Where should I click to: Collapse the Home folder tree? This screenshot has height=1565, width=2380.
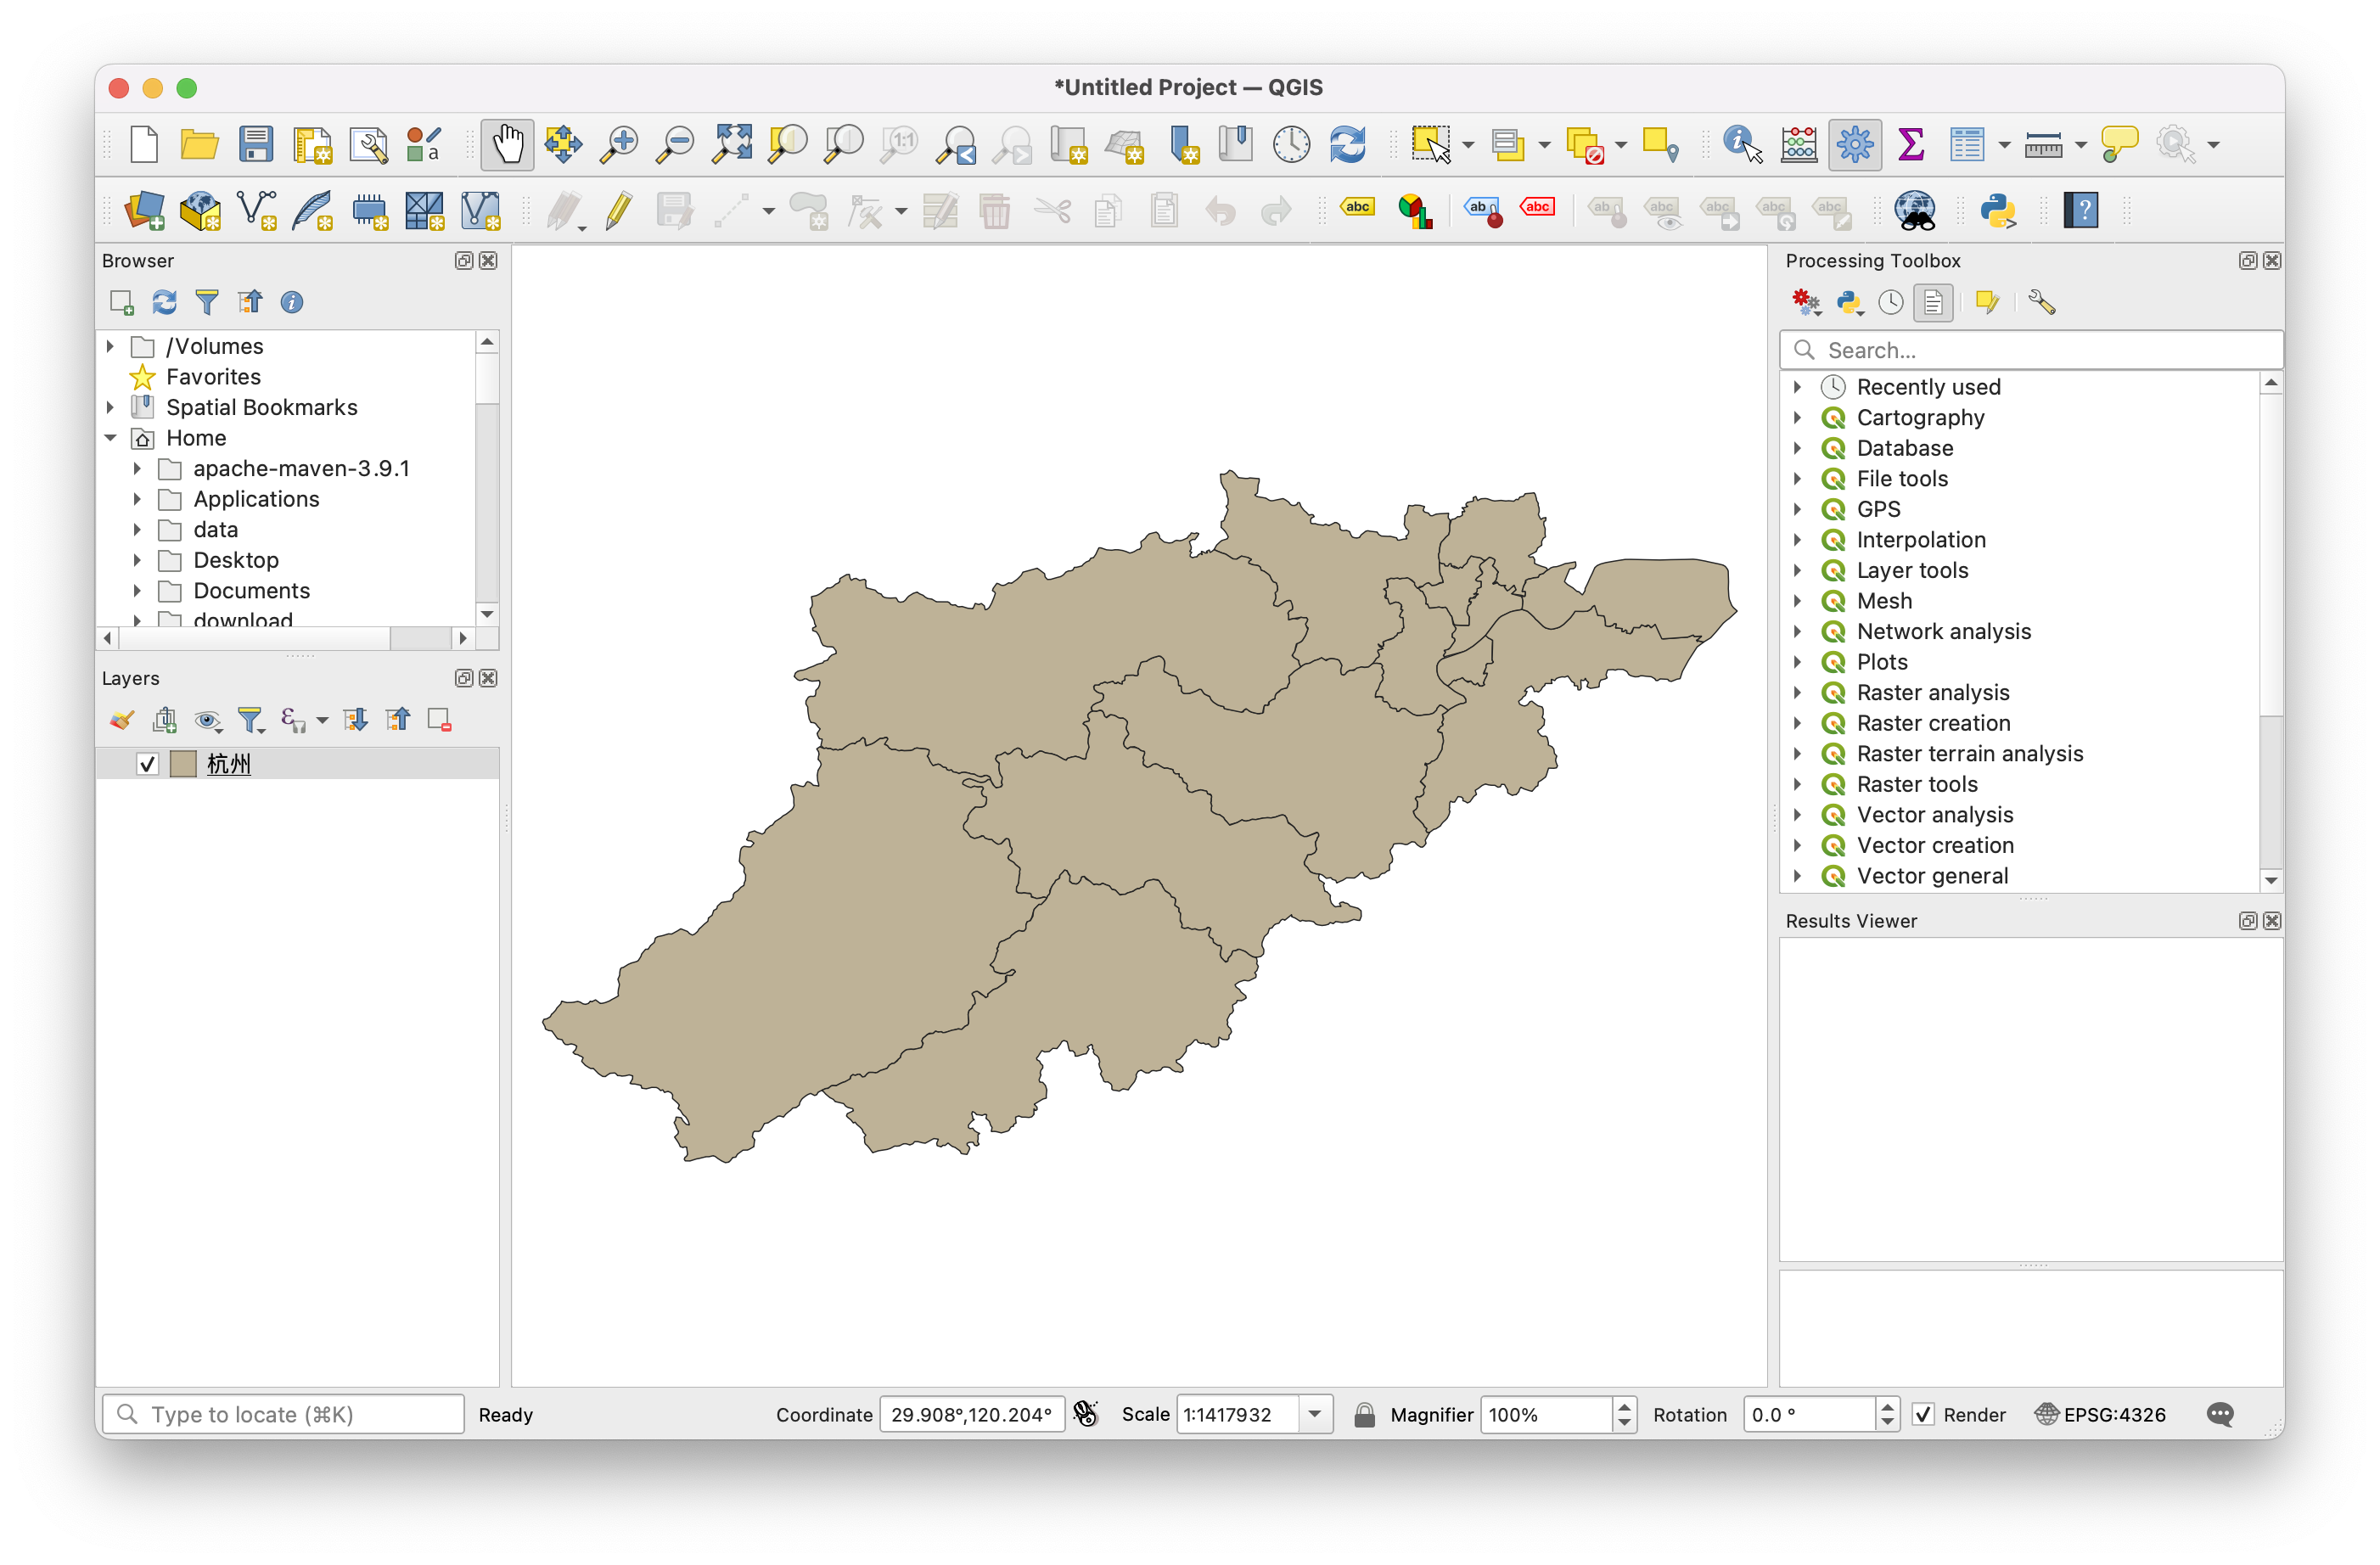pyautogui.click(x=111, y=438)
